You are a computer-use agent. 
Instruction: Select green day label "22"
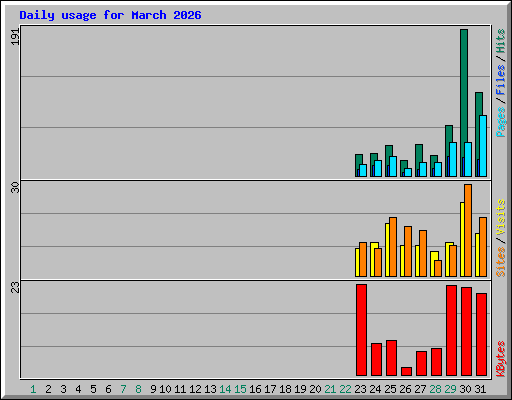tap(345, 389)
